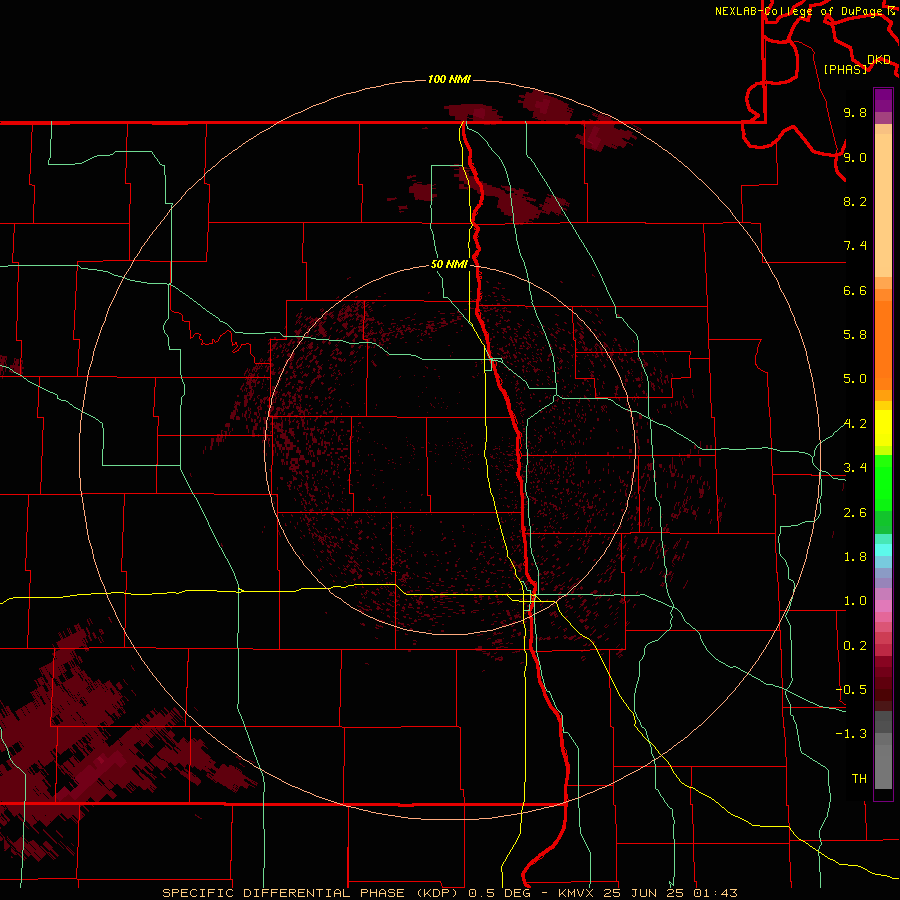Click the TH threshold label
The width and height of the screenshot is (900, 900).
click(859, 779)
